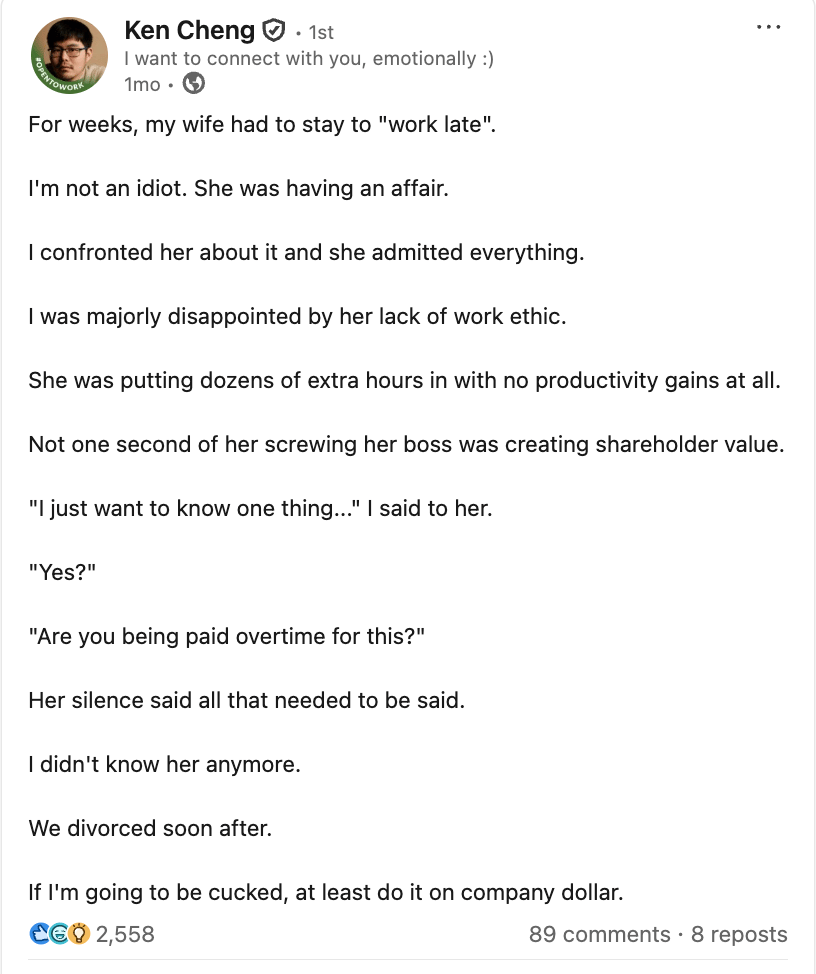This screenshot has width=816, height=974.
Task: Click the lightbulb Insightful reaction icon
Action: pyautogui.click(x=79, y=934)
